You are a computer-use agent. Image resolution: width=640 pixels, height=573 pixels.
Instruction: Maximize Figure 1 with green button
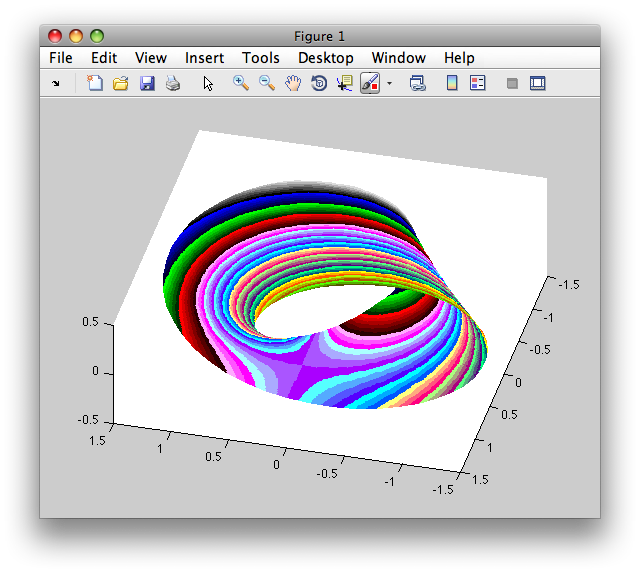[97, 36]
